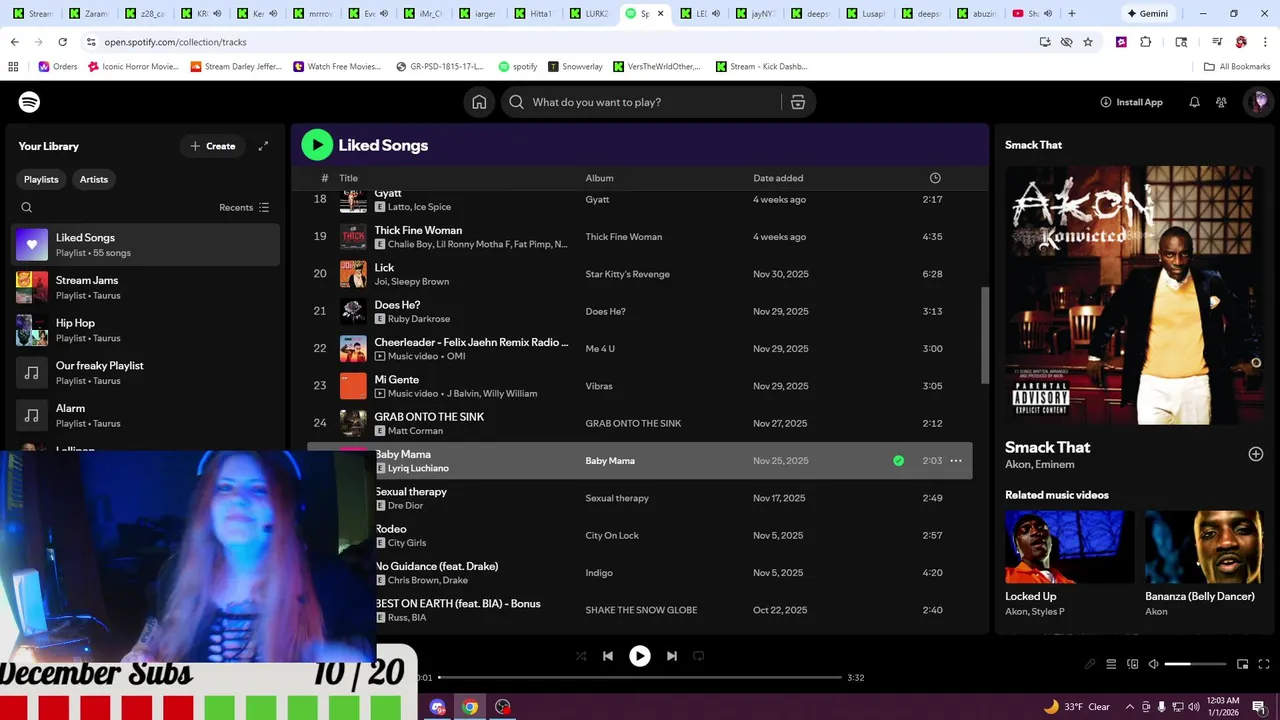
Task: Open Connect to a device
Action: pyautogui.click(x=1133, y=664)
